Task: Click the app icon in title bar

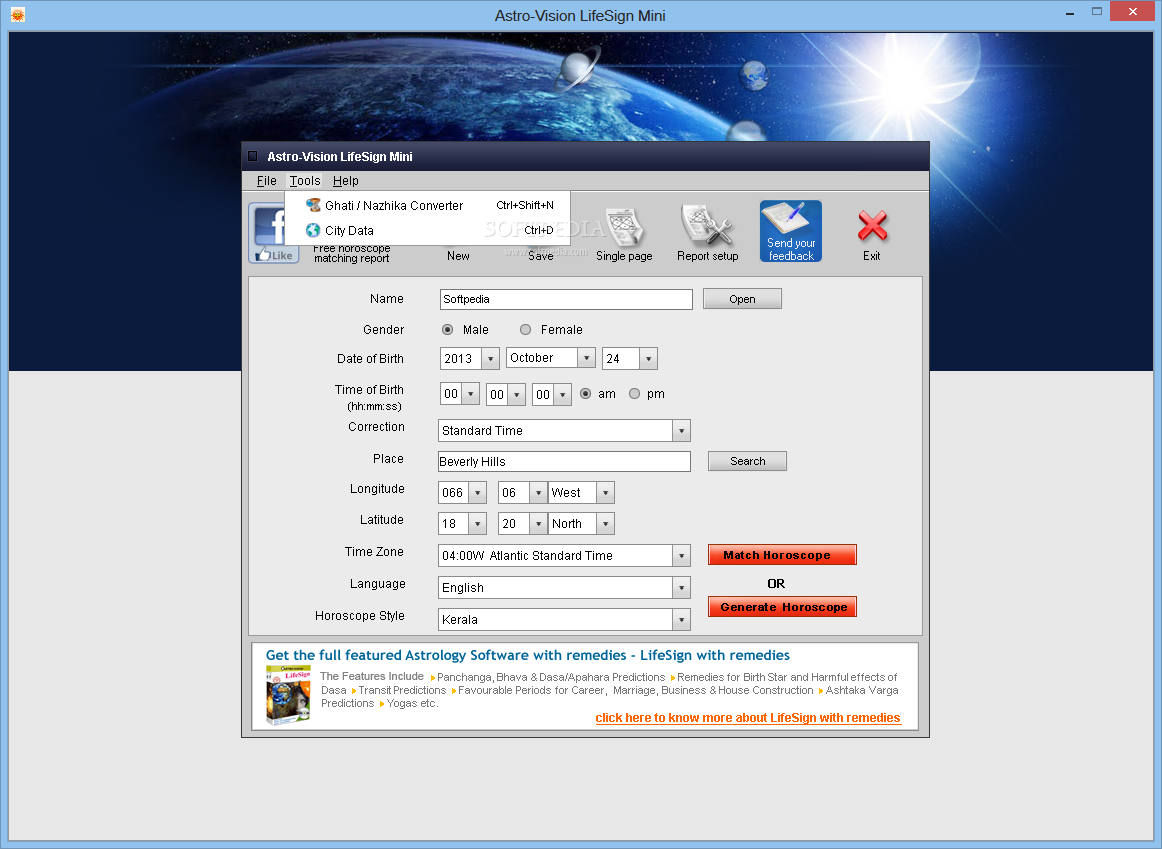Action: click(18, 15)
